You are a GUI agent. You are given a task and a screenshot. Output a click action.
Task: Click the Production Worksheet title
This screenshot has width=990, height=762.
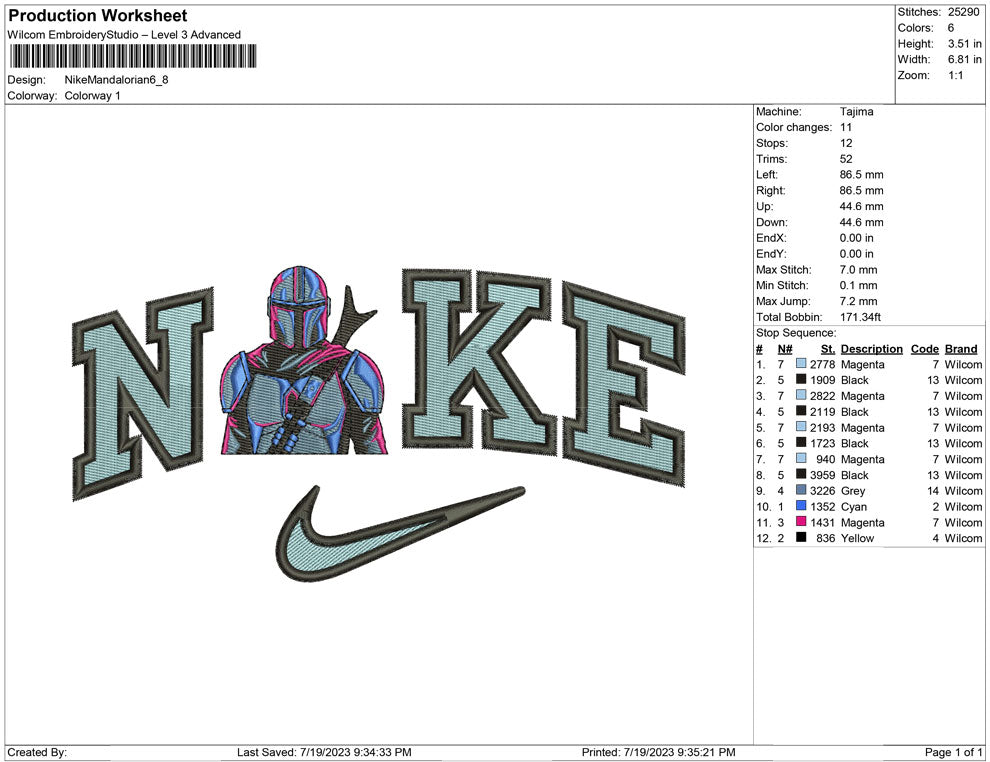pos(97,16)
